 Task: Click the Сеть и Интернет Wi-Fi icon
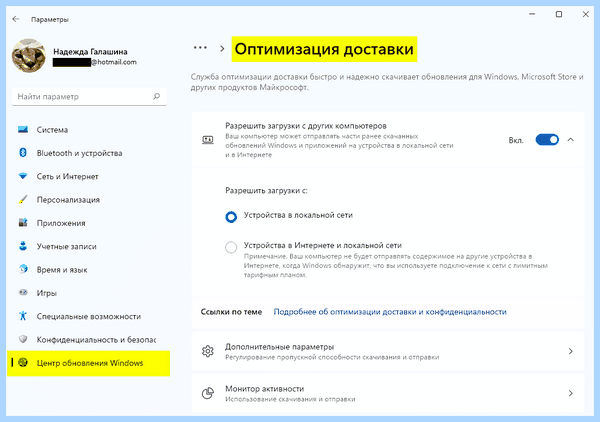click(23, 176)
